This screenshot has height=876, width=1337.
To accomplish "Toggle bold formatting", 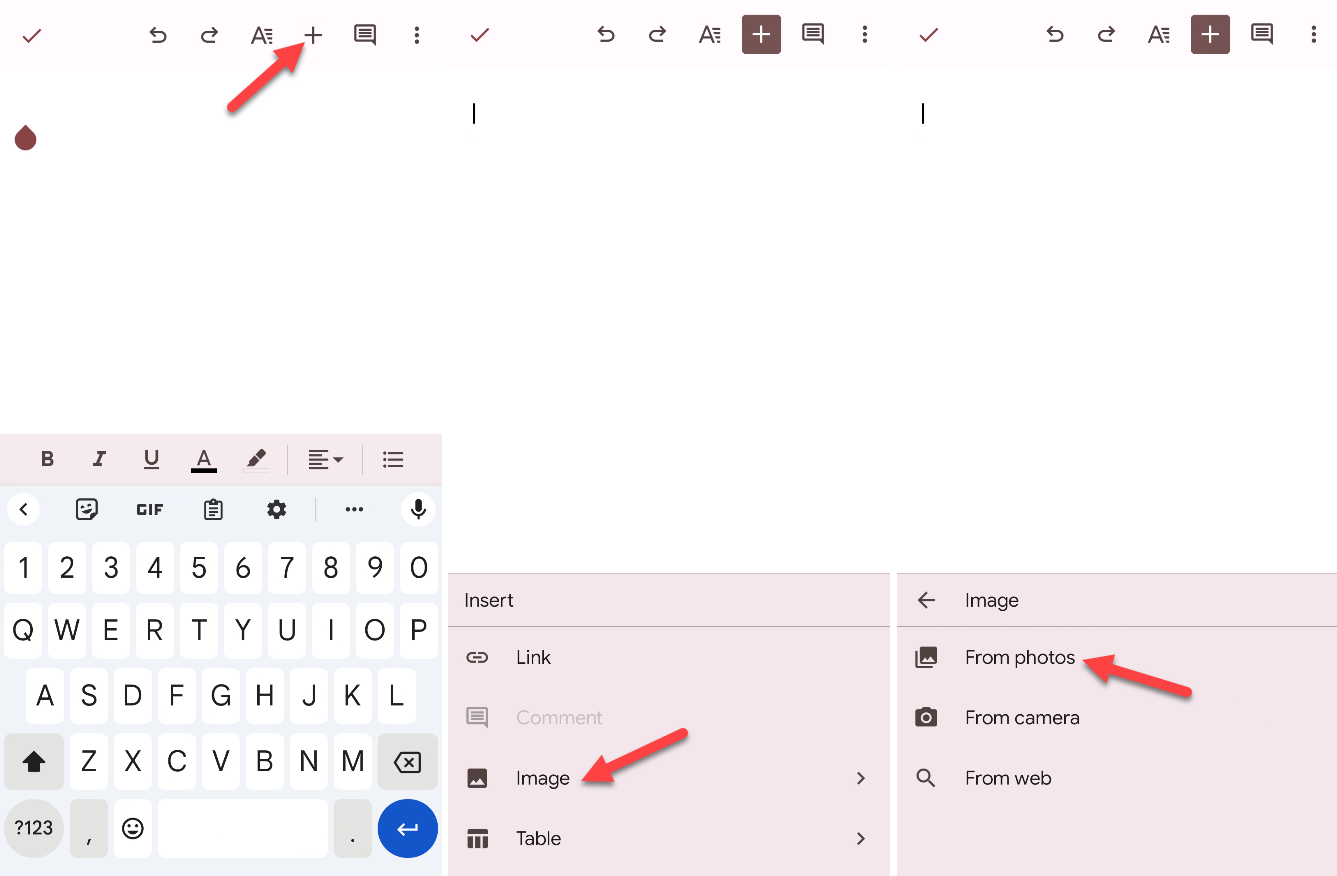I will [47, 459].
